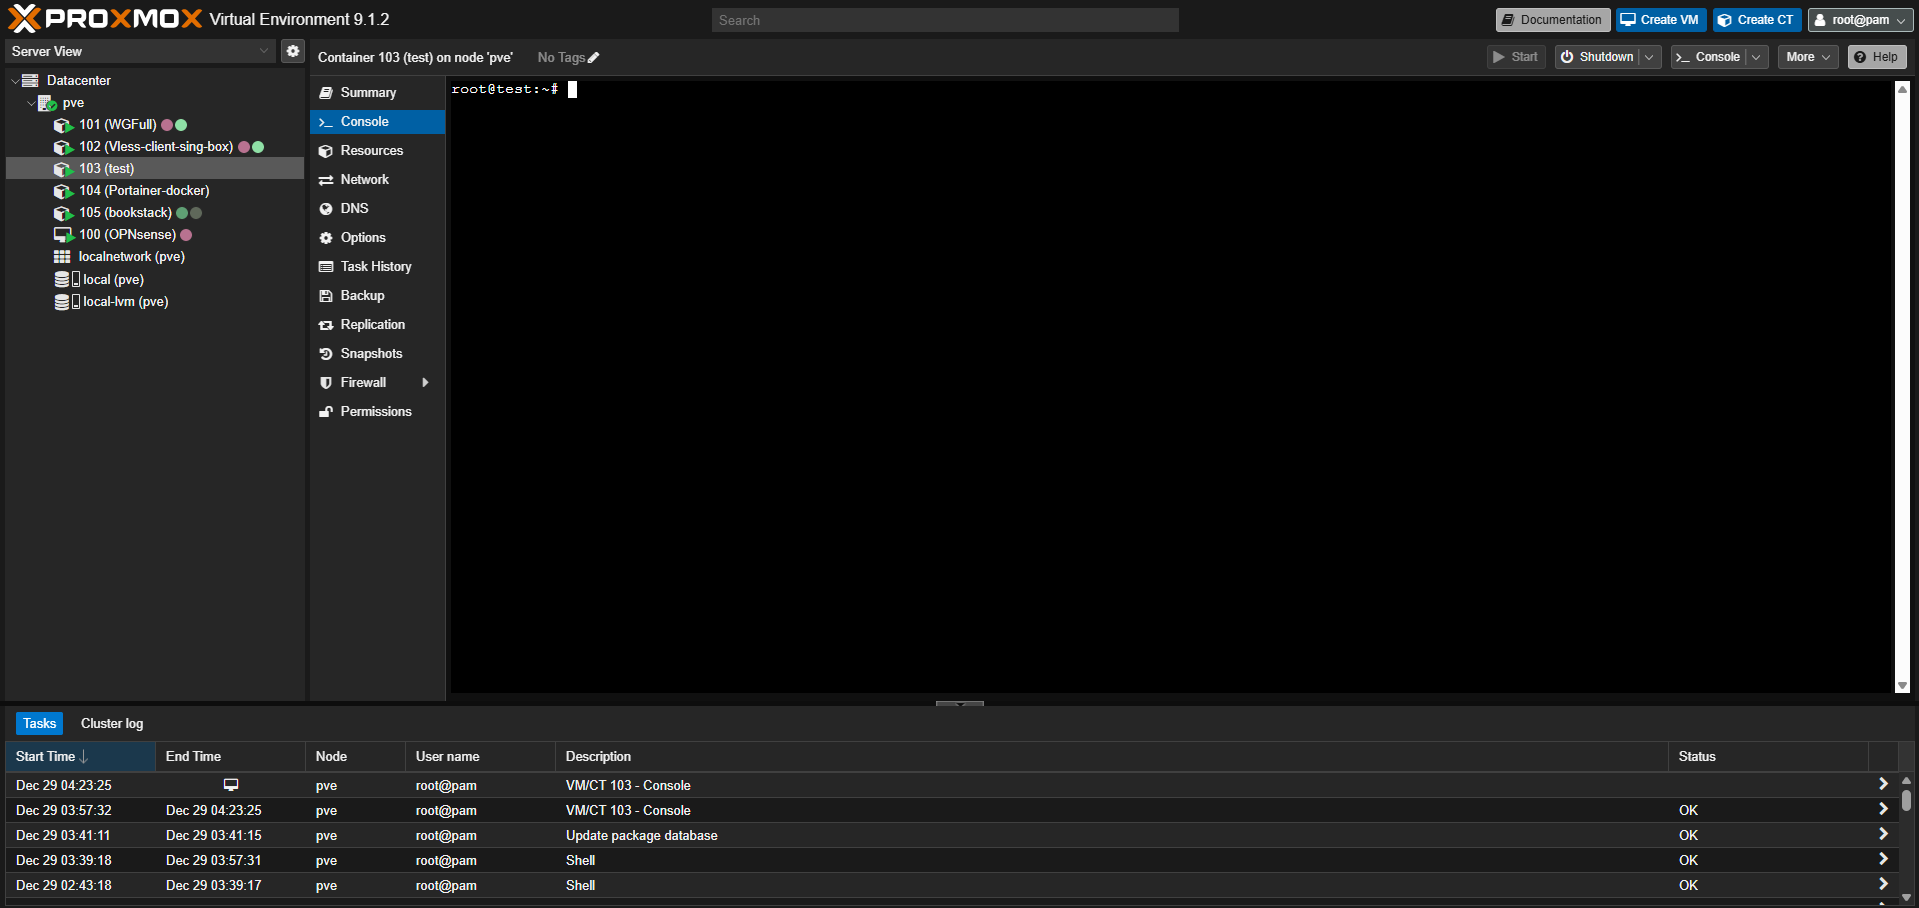Click the Documentation button
1919x908 pixels.
[1553, 20]
